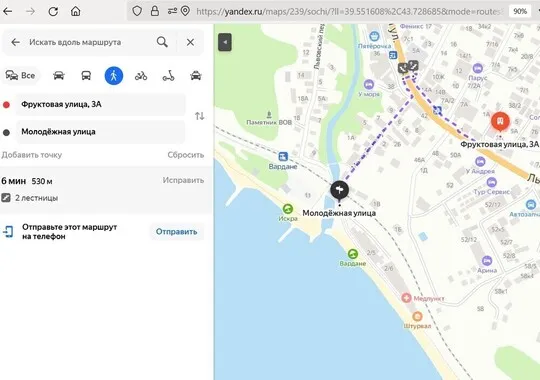540x380 pixels.
Task: Edit the destination 'Молодёжная улица' field
Action: (101, 132)
